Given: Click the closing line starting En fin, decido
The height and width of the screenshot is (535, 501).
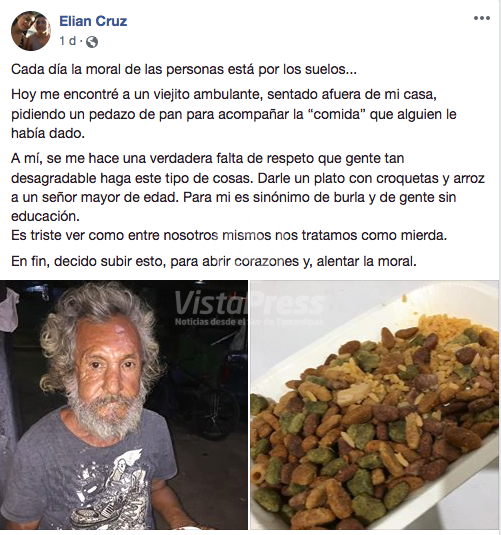Looking at the screenshot, I should point(214,262).
